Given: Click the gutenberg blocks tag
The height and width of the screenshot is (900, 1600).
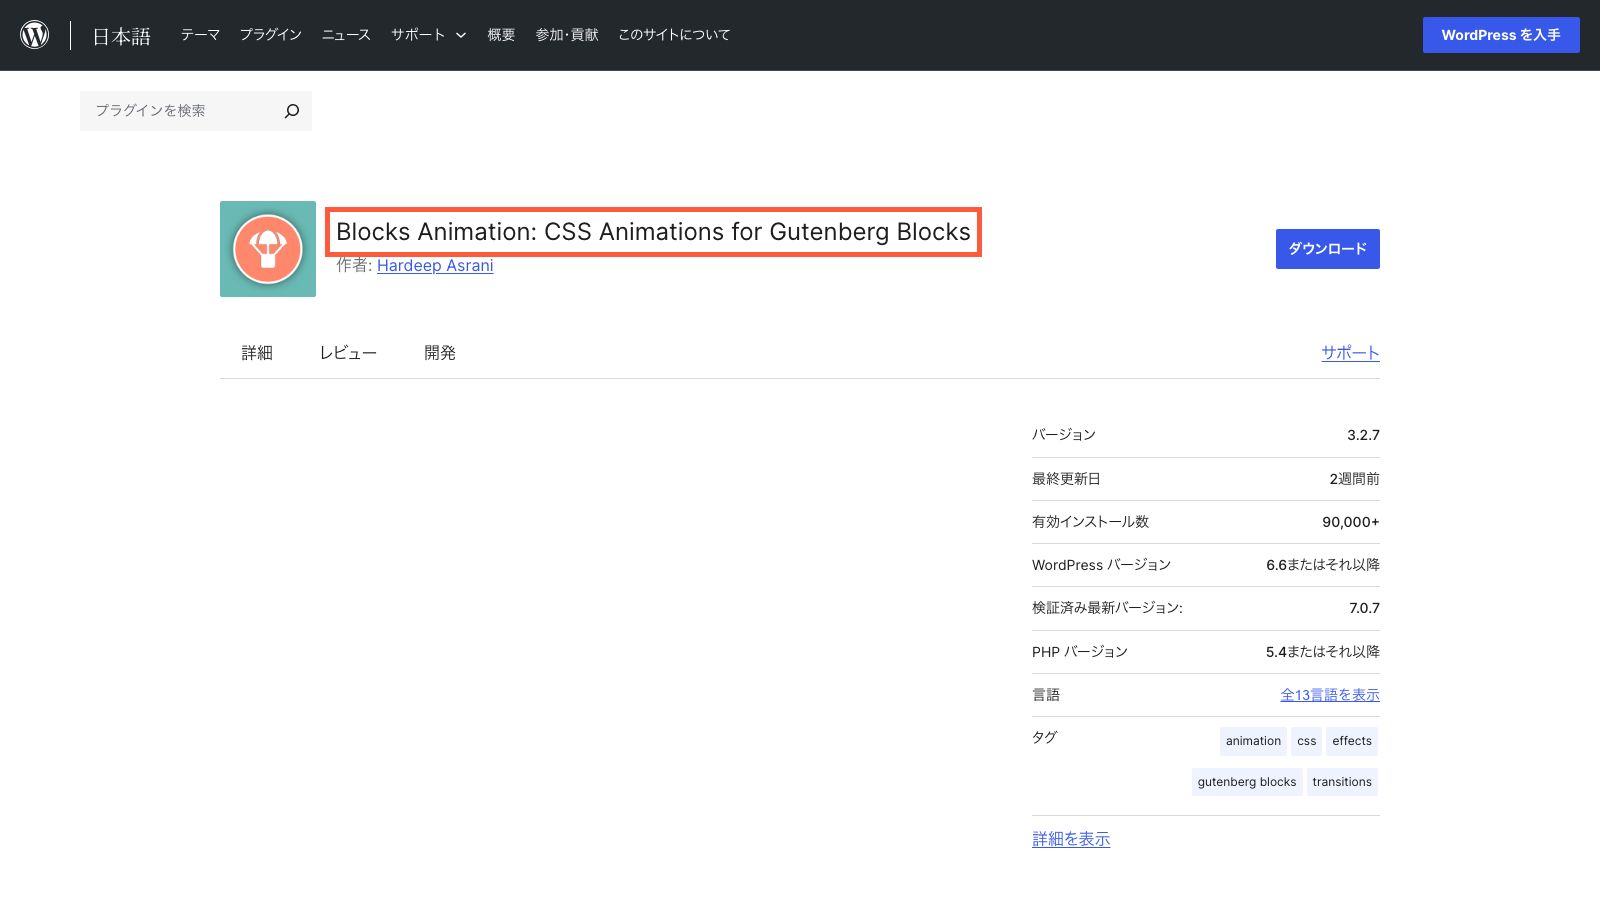Looking at the screenshot, I should tap(1247, 782).
